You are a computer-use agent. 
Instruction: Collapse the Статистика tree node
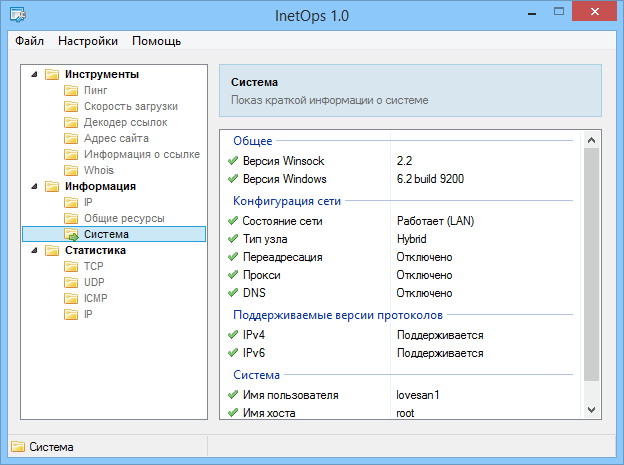click(x=32, y=250)
